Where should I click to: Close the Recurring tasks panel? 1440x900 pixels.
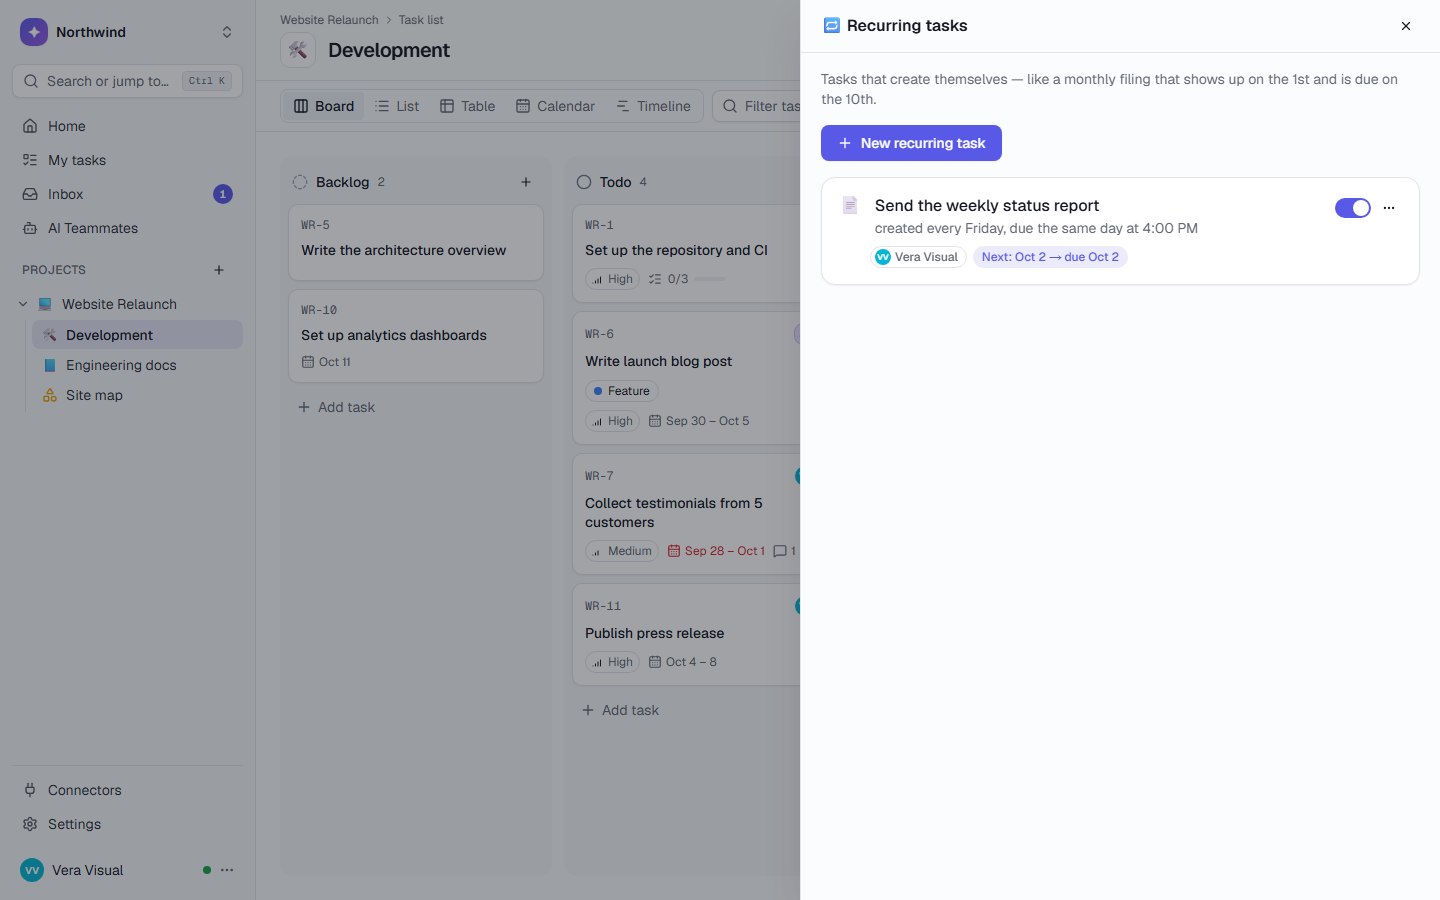coord(1406,26)
